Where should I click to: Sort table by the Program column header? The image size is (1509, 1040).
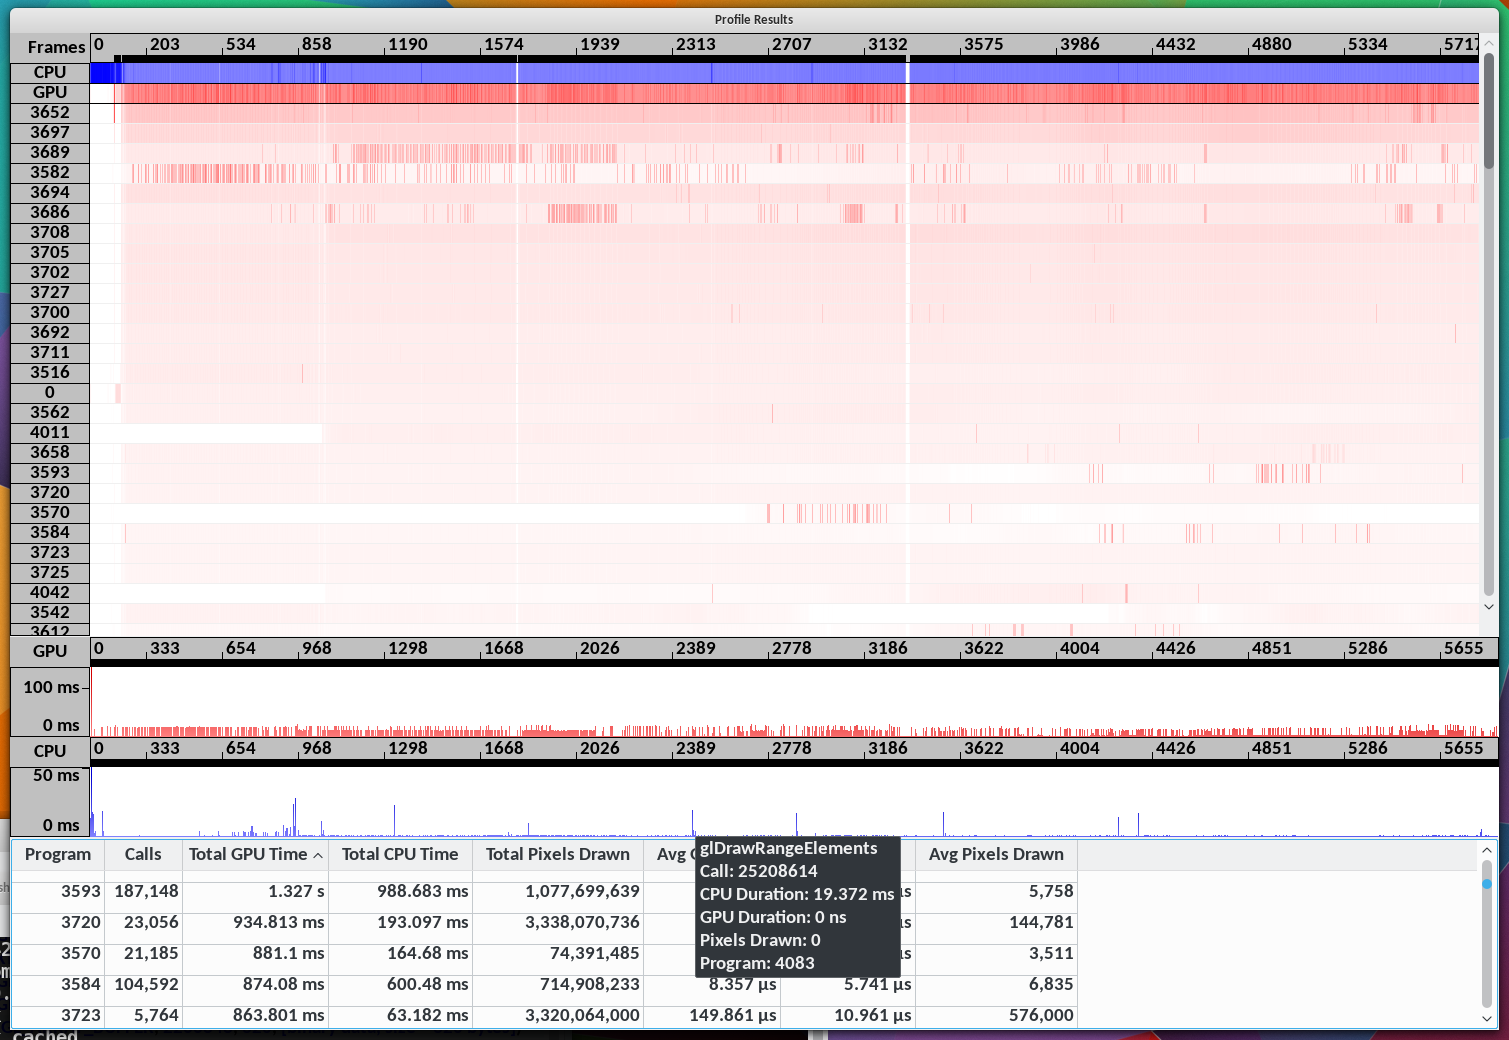[x=57, y=854]
